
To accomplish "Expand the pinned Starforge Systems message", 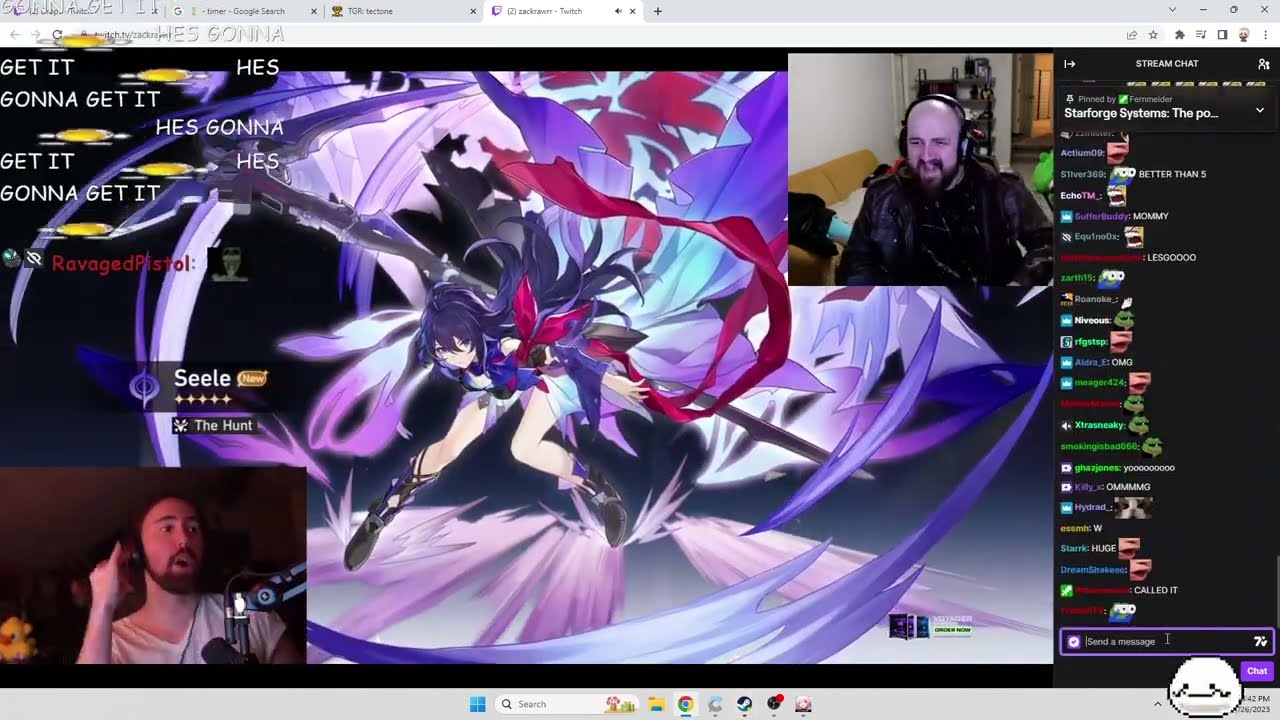I will [1260, 112].
